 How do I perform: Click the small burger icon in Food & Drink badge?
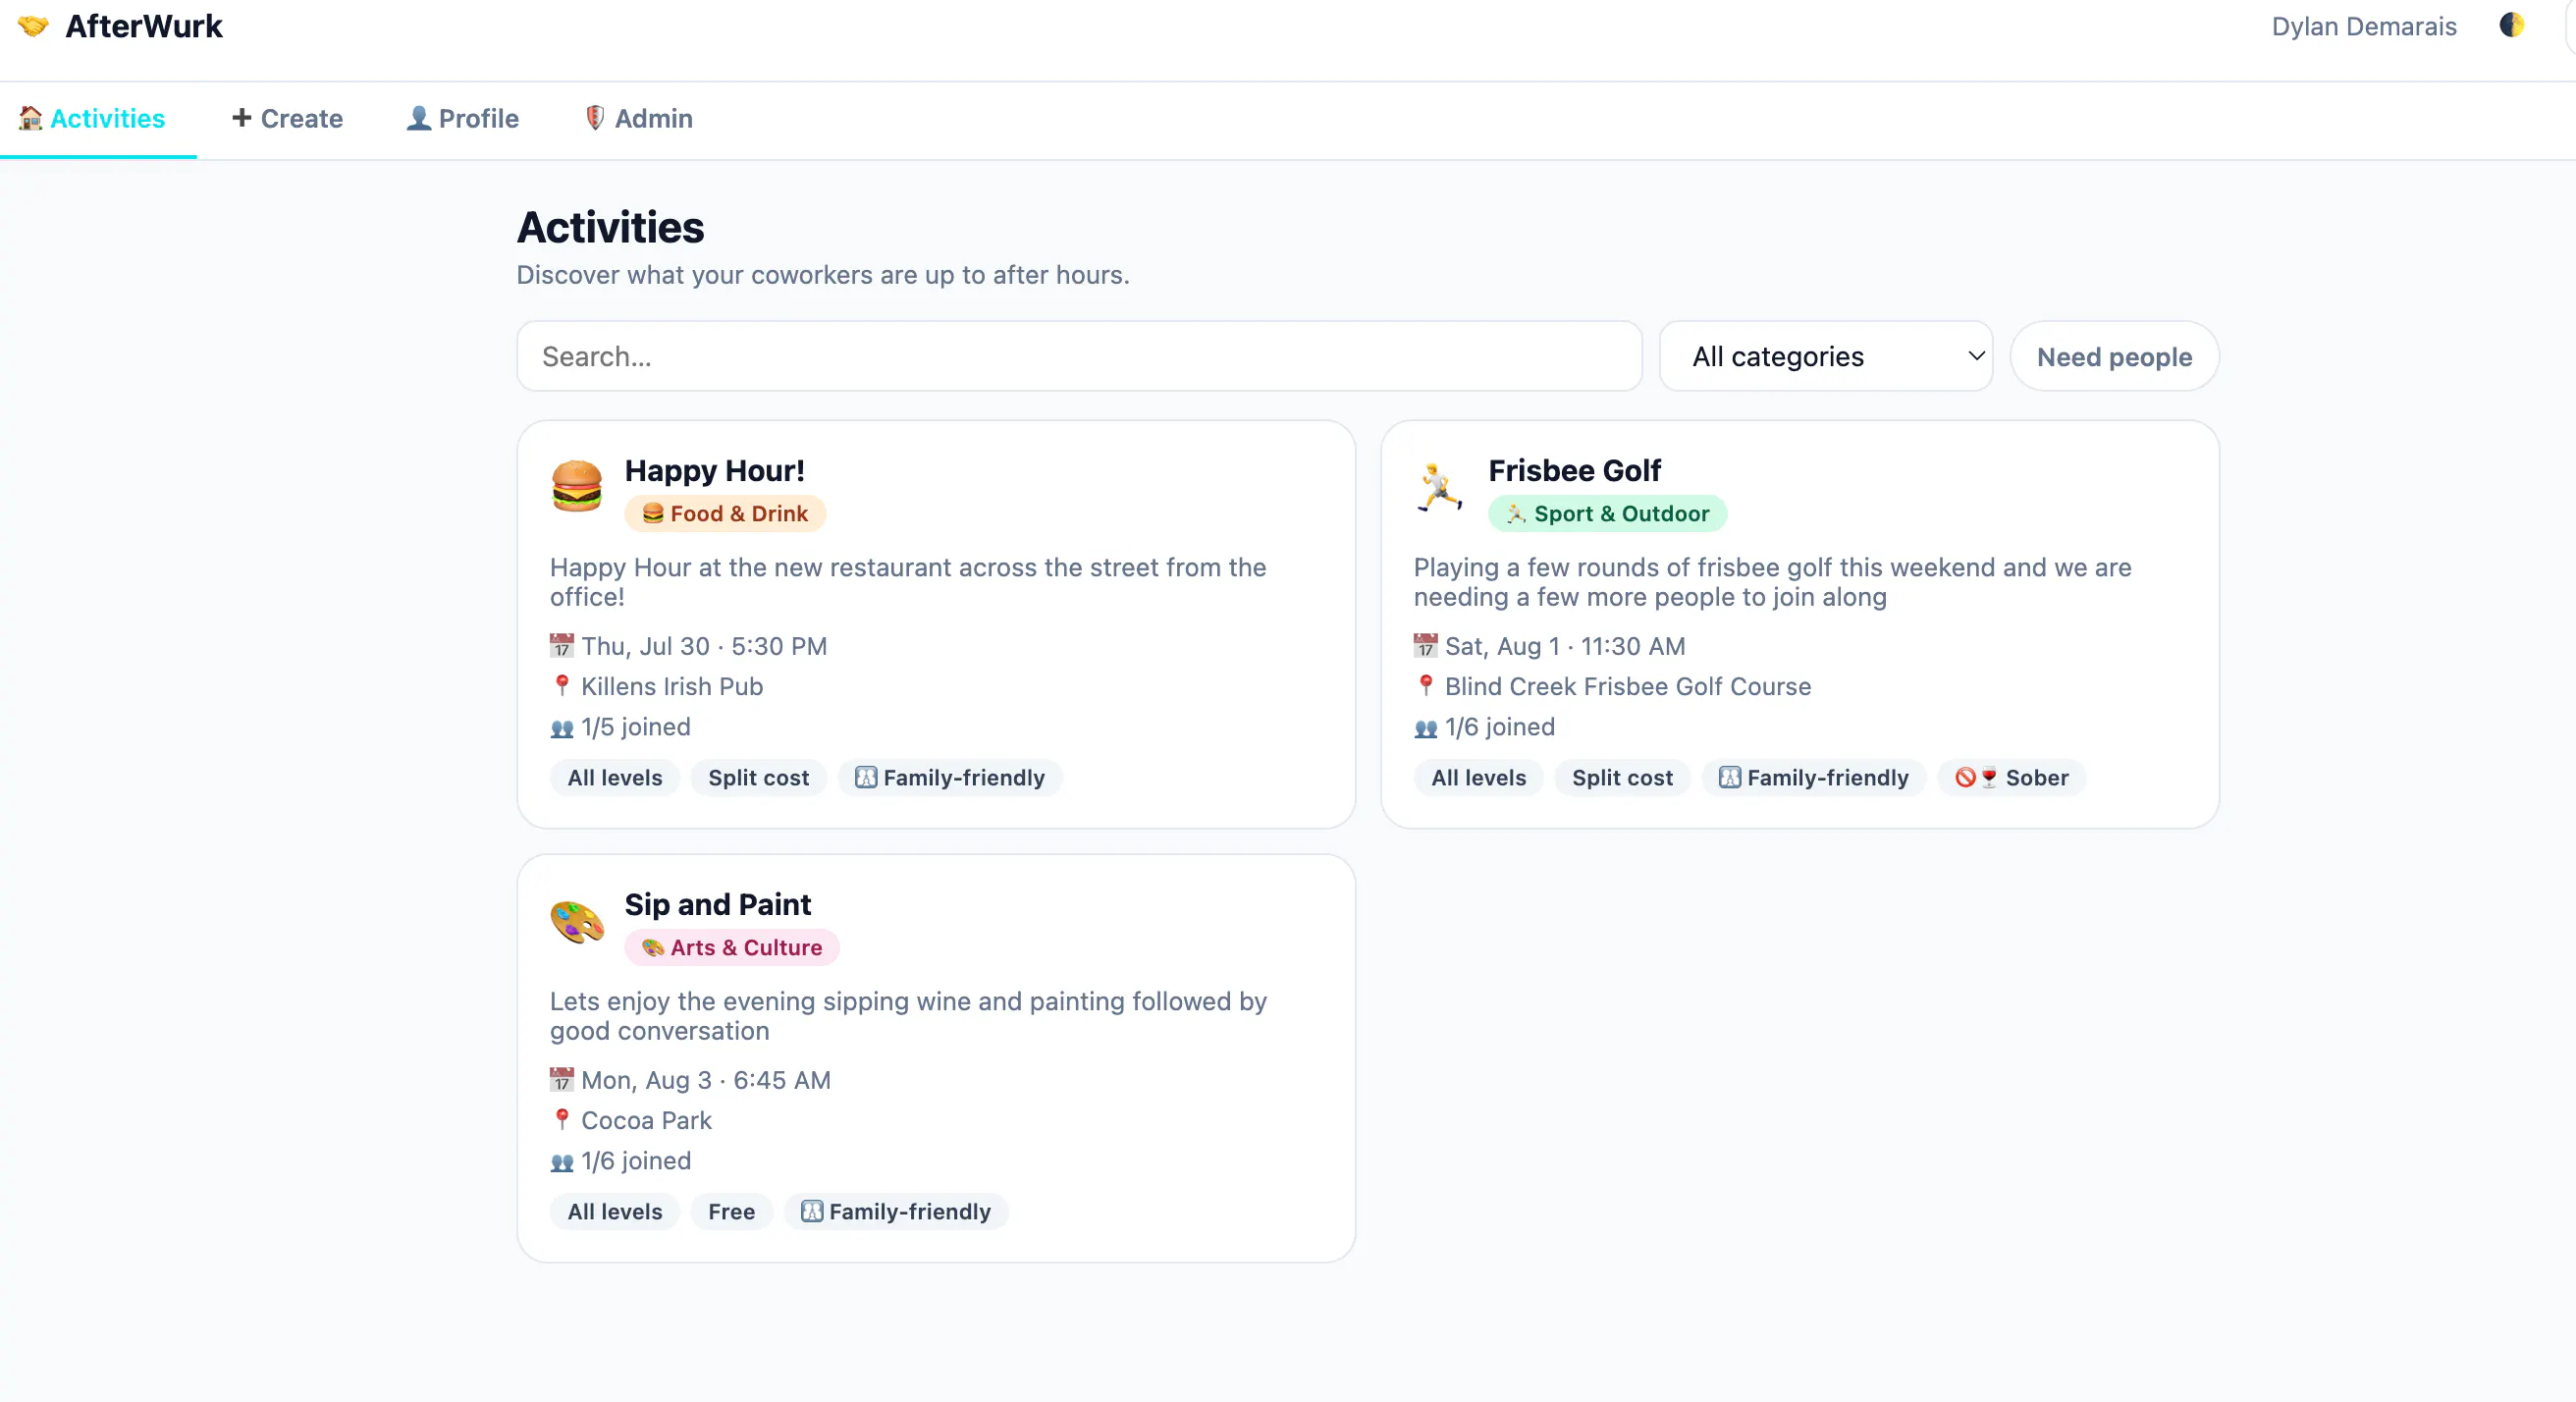[x=653, y=513]
